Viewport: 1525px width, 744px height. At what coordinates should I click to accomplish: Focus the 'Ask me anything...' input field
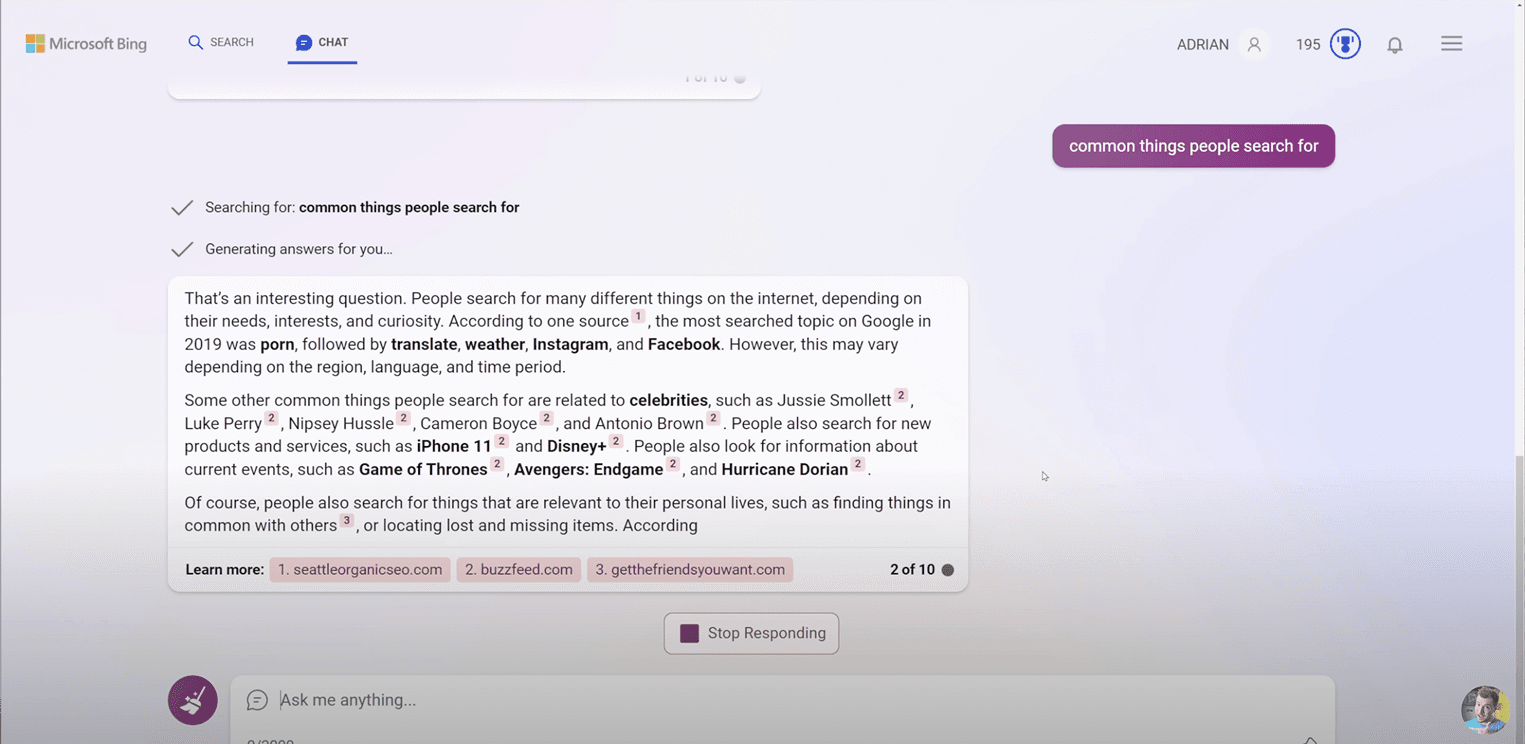[x=780, y=700]
